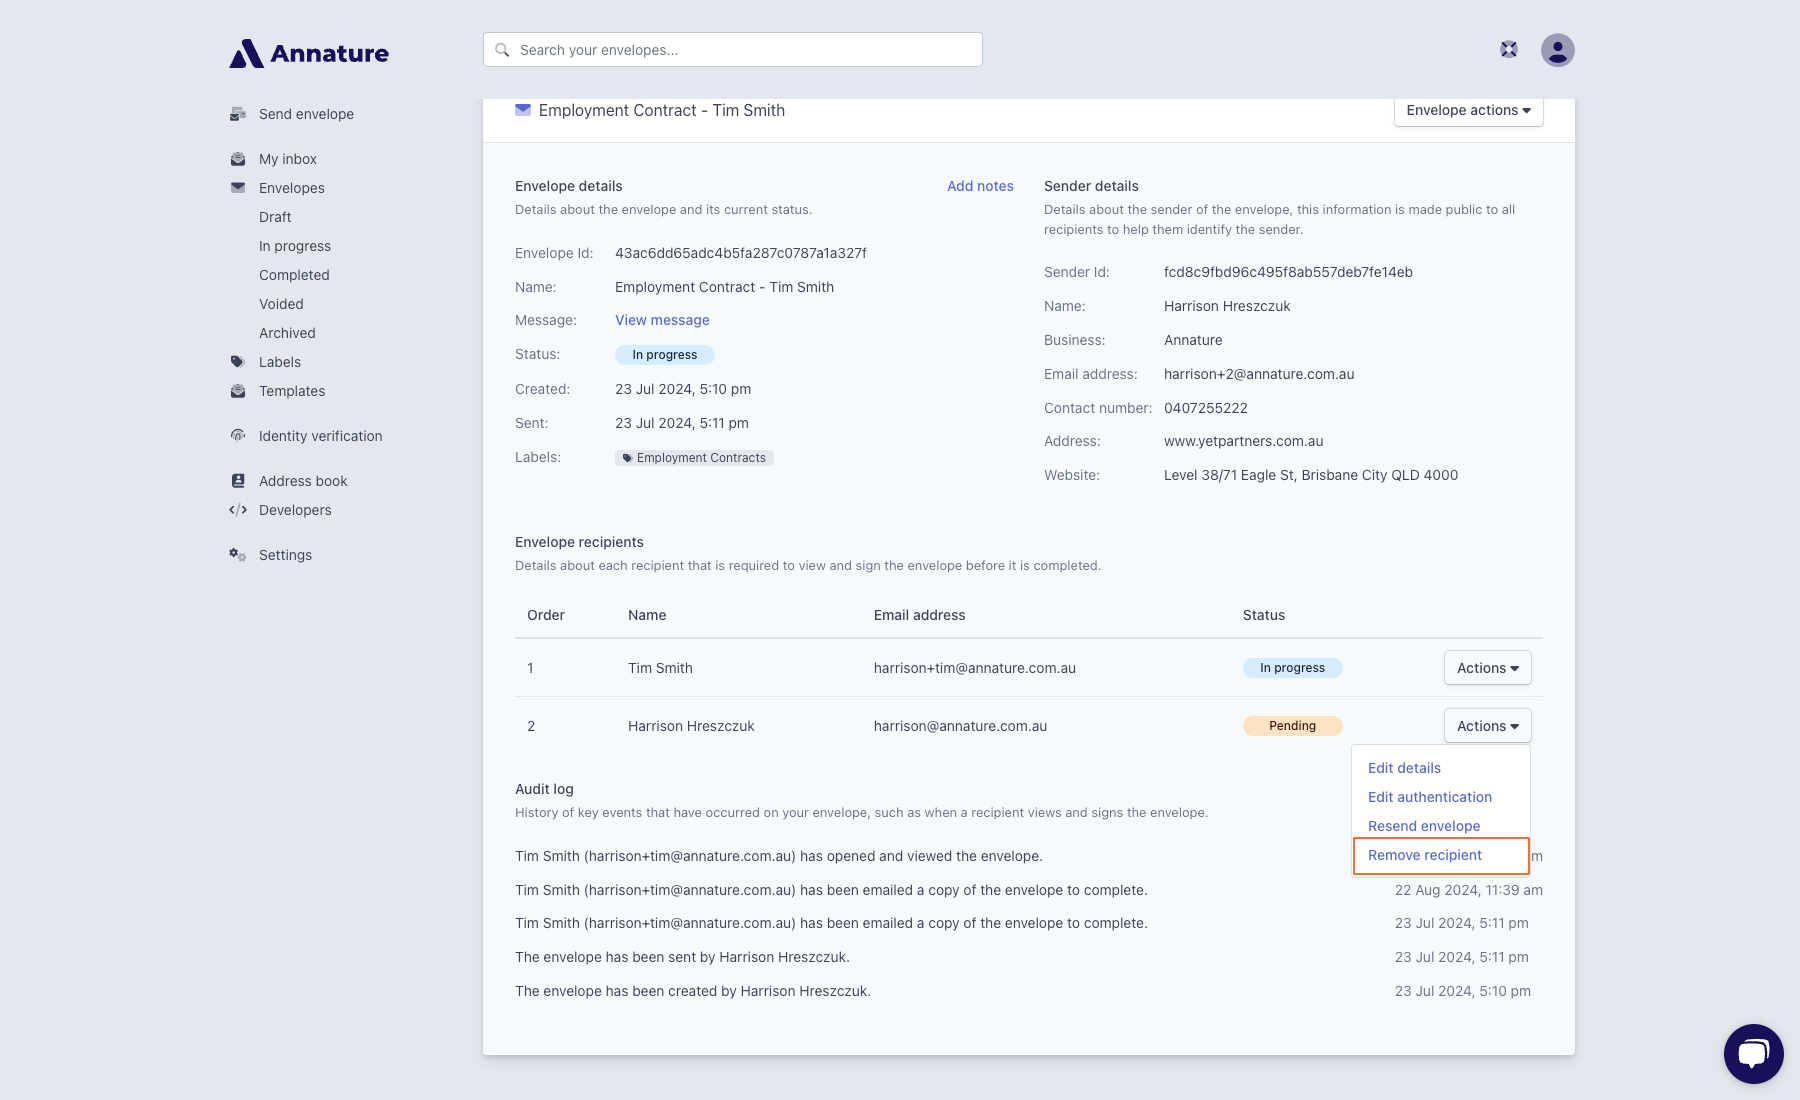Show Archived envelopes
Image resolution: width=1800 pixels, height=1100 pixels.
287,333
